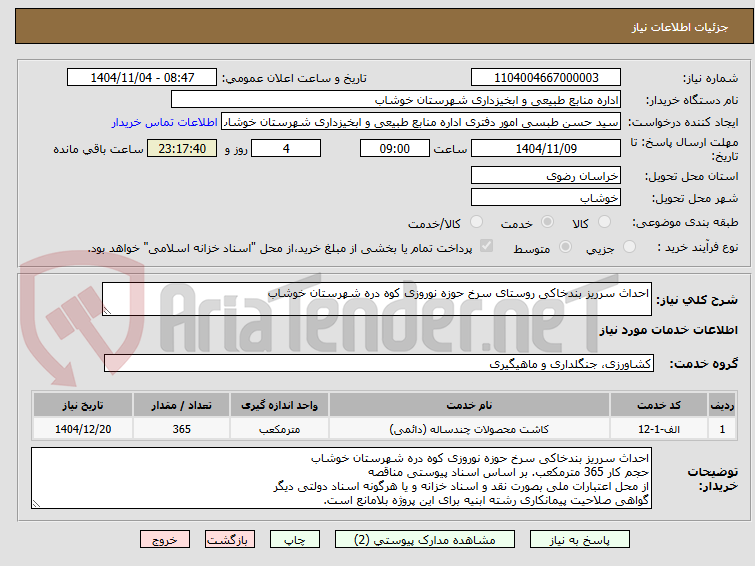Screen dimensions: 755x566
Task: Click the استان محل تحویل field خراسان رضوی
Action: [546, 176]
